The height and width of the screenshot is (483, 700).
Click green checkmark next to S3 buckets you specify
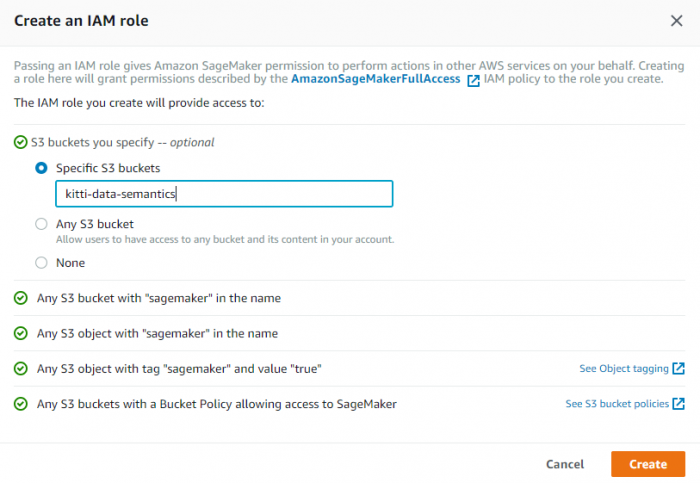(21, 142)
